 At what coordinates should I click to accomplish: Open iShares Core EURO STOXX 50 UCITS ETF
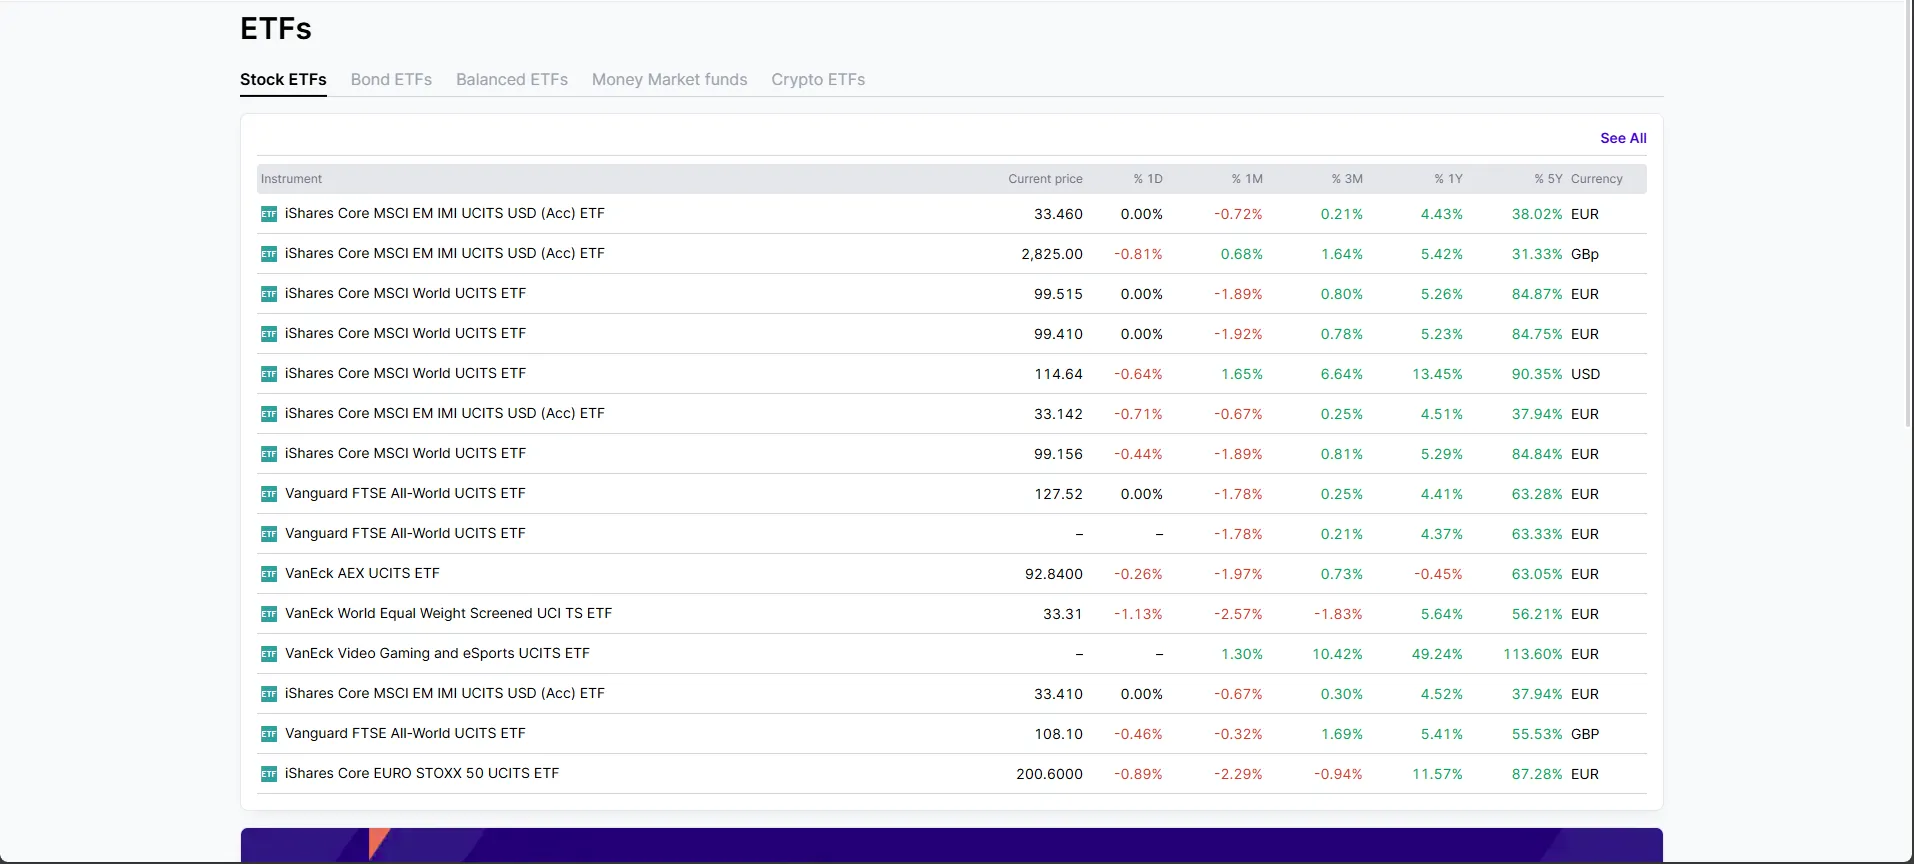pos(422,773)
